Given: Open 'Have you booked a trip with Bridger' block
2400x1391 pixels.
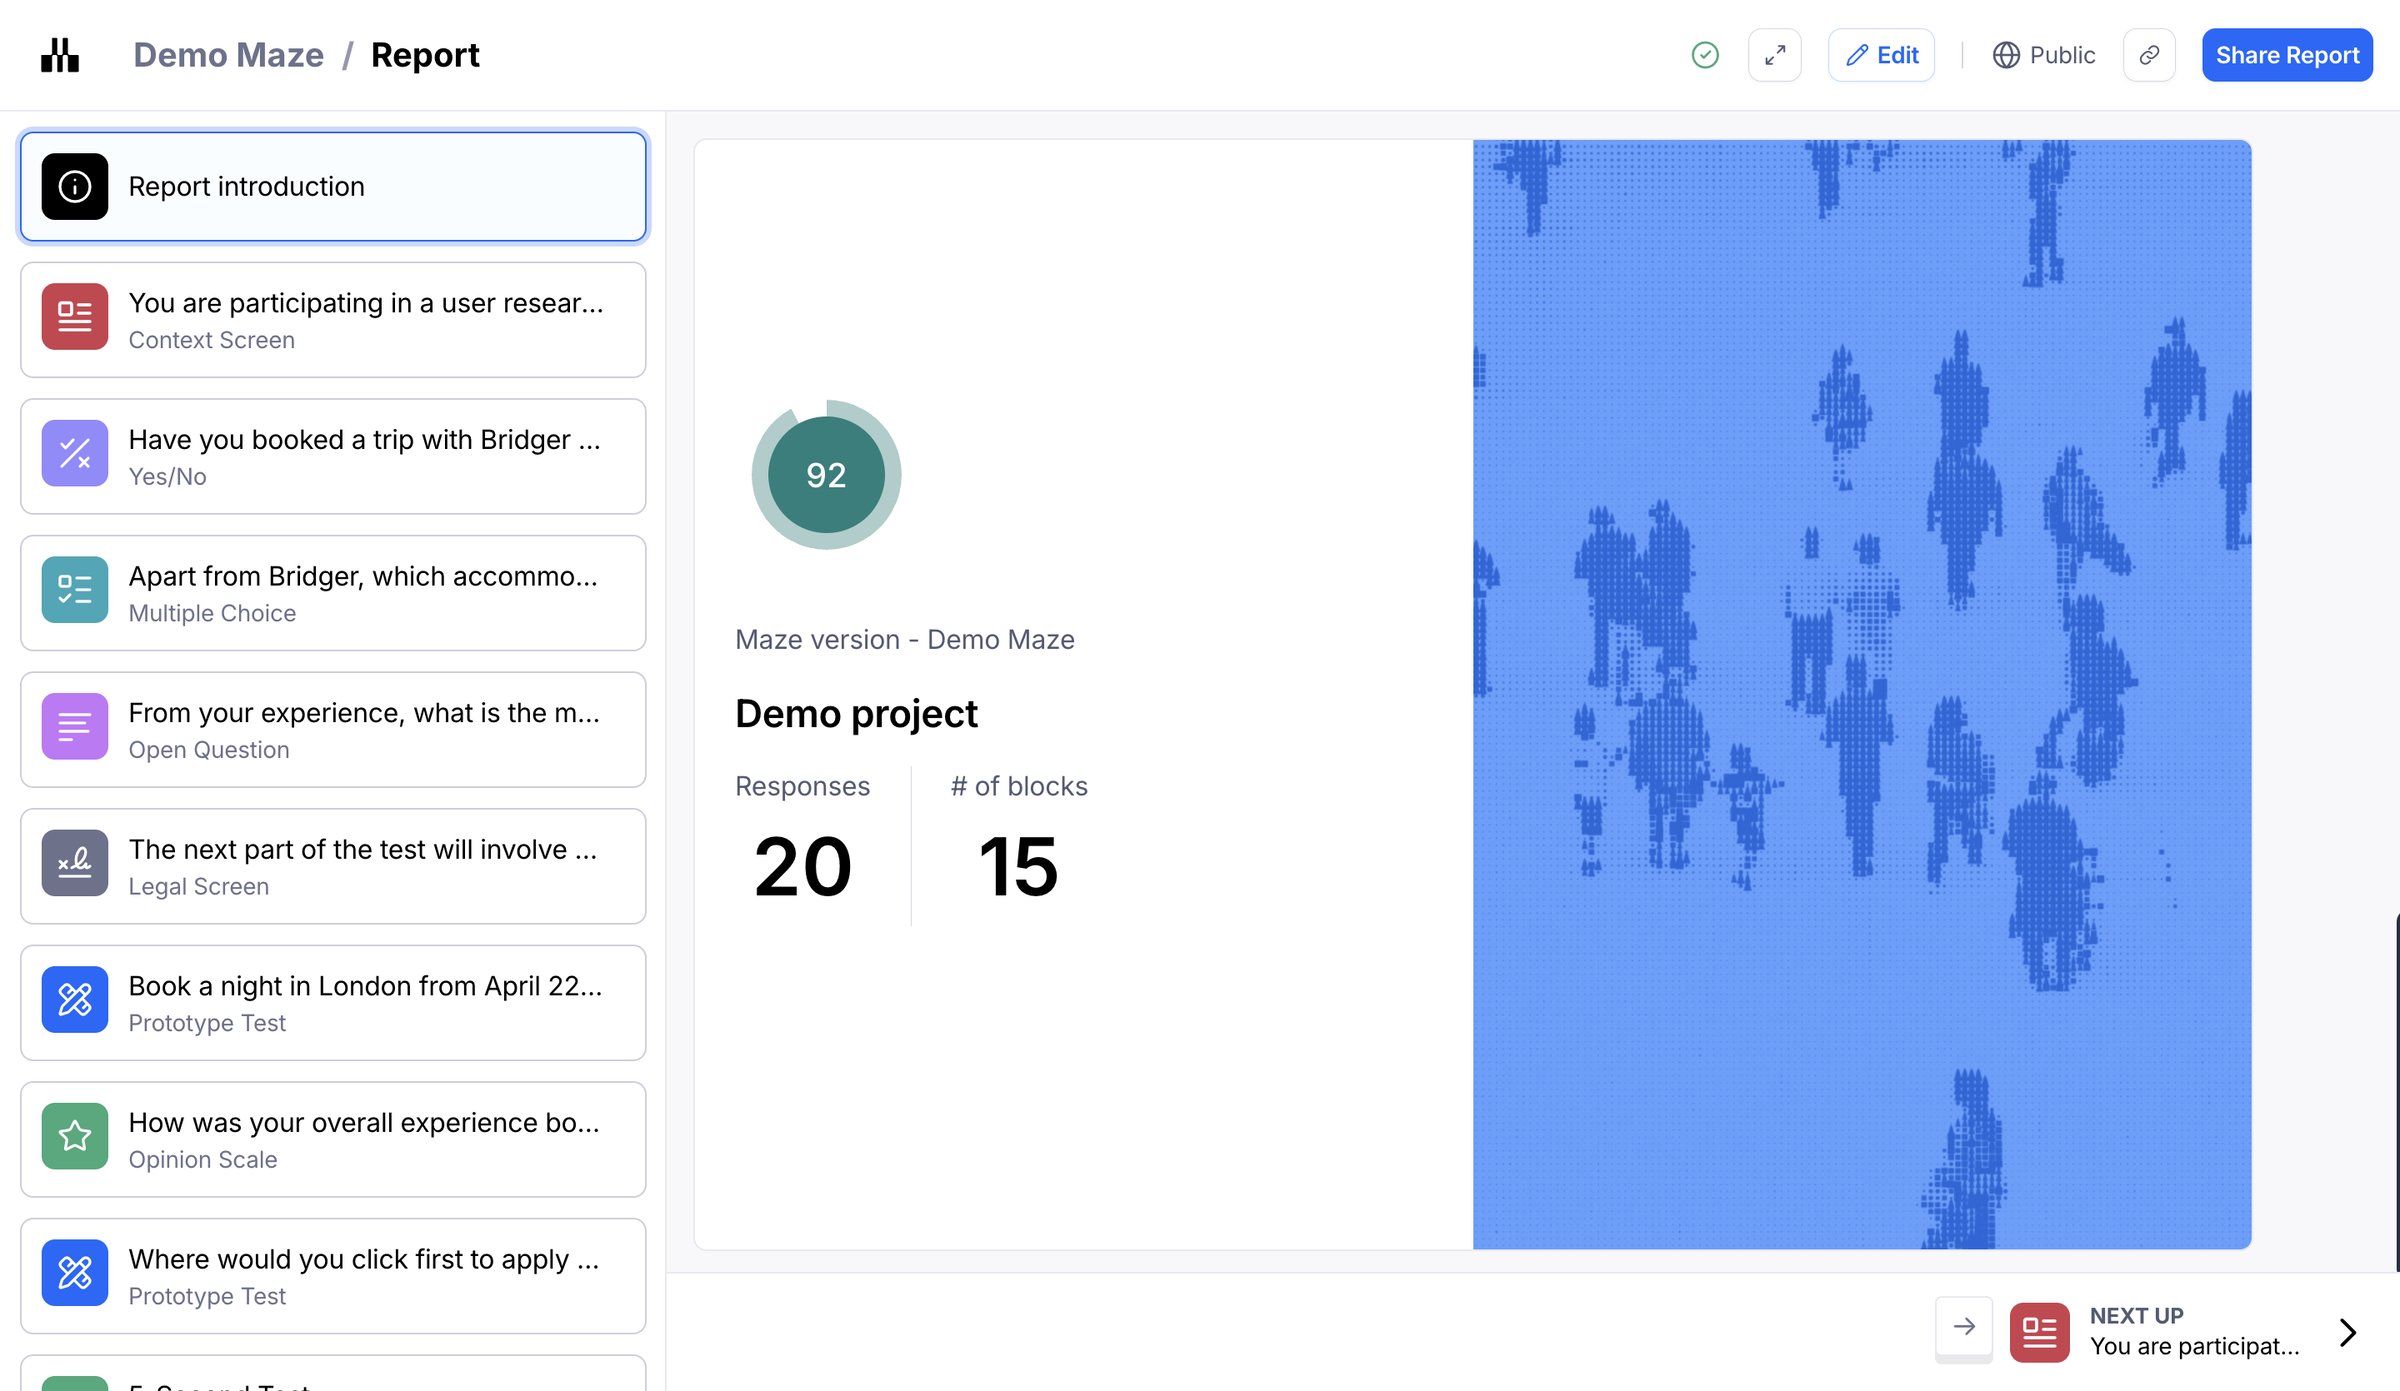Looking at the screenshot, I should (x=333, y=457).
